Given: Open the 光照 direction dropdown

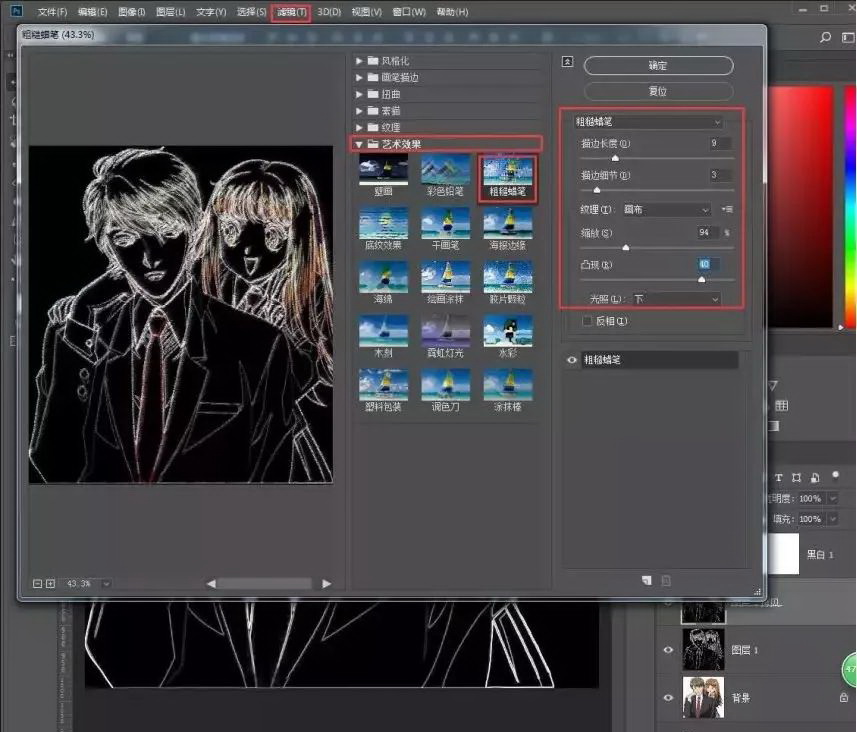Looking at the screenshot, I should click(x=676, y=299).
